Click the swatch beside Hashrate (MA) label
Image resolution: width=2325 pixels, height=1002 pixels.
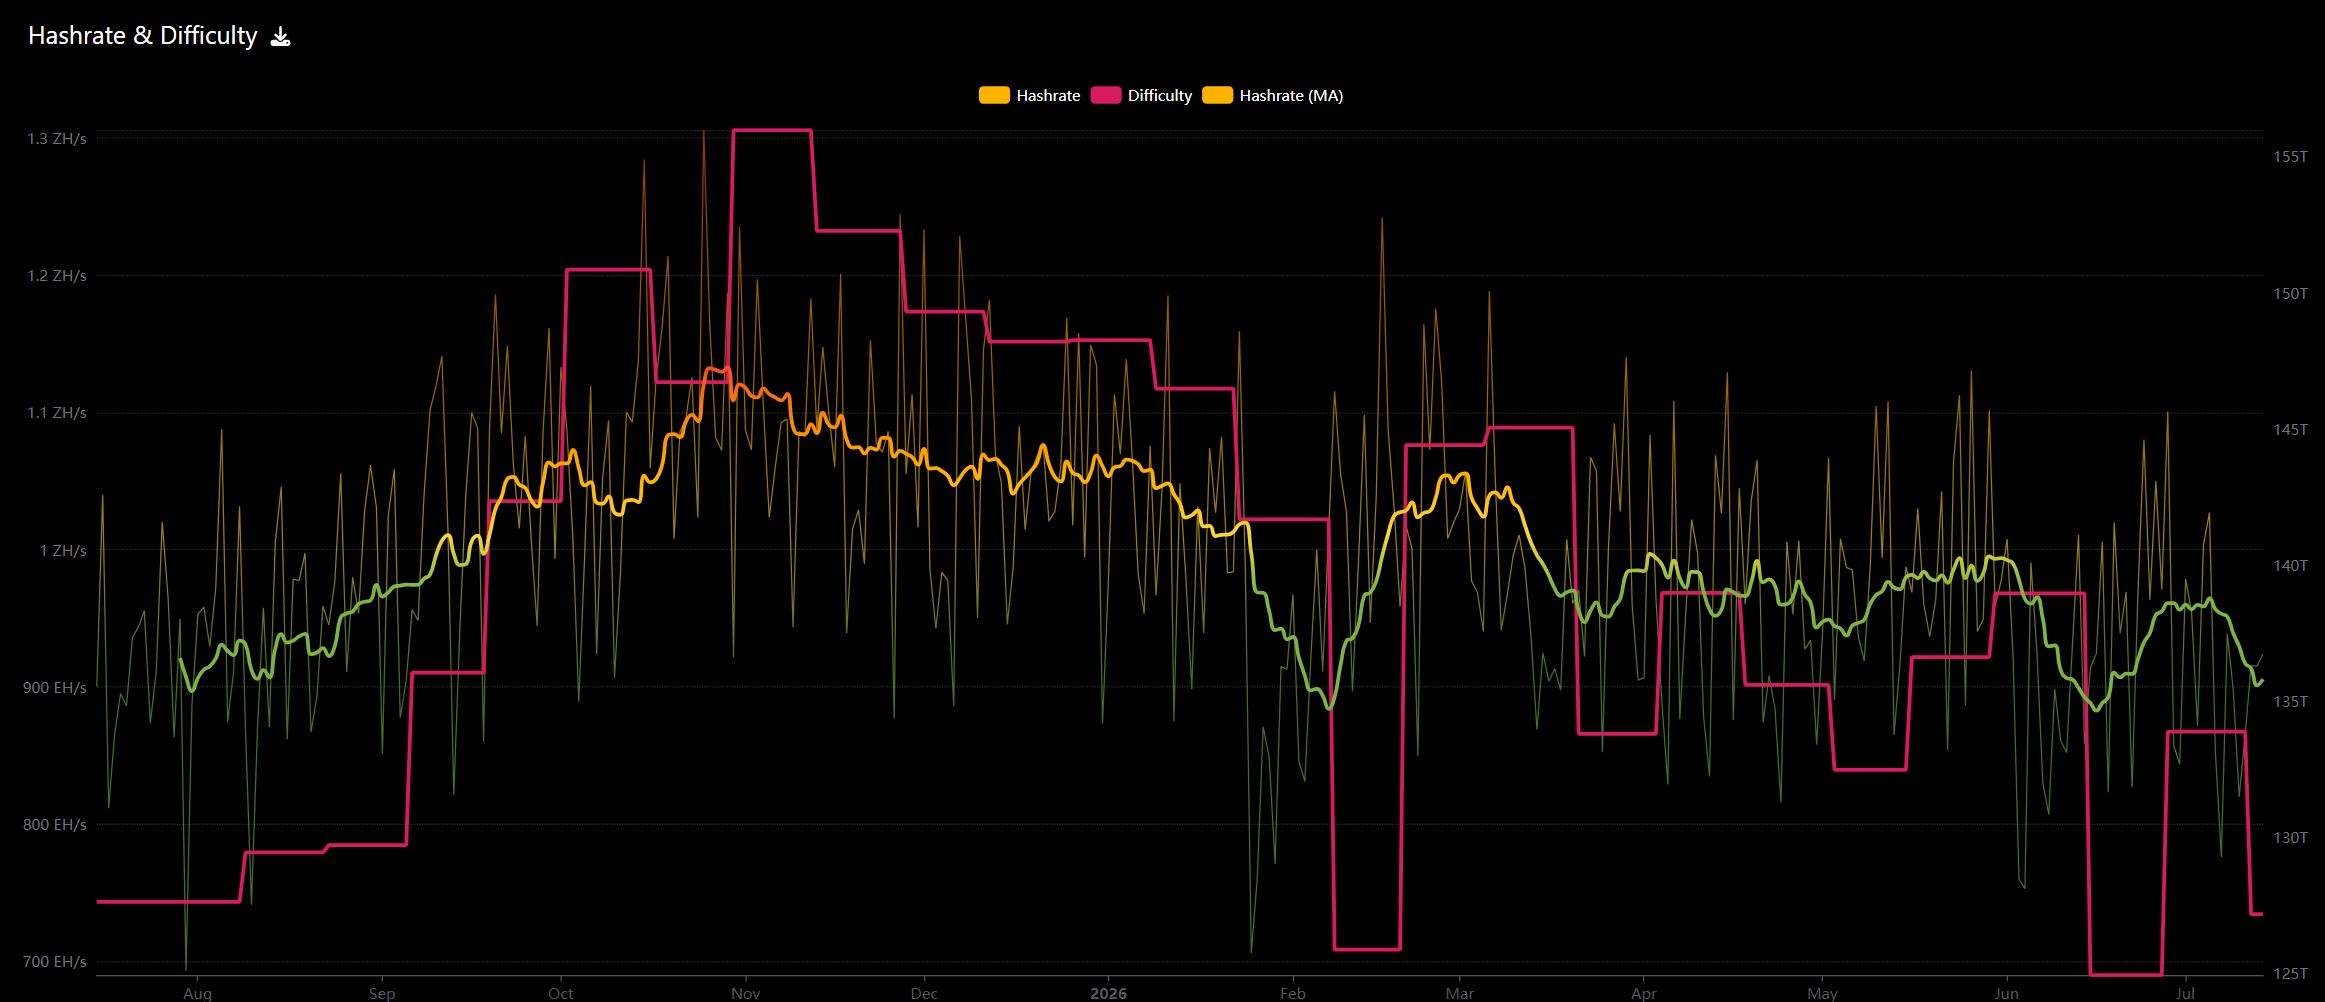1218,96
